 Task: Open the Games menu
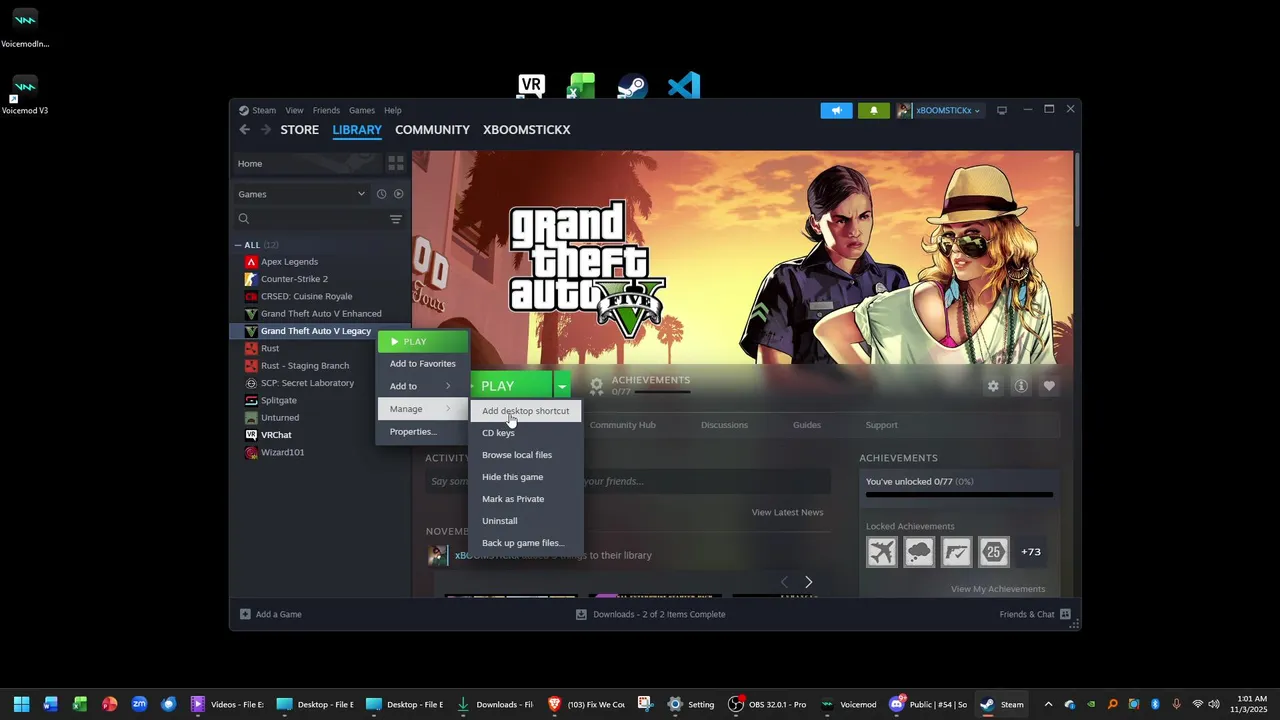(362, 110)
